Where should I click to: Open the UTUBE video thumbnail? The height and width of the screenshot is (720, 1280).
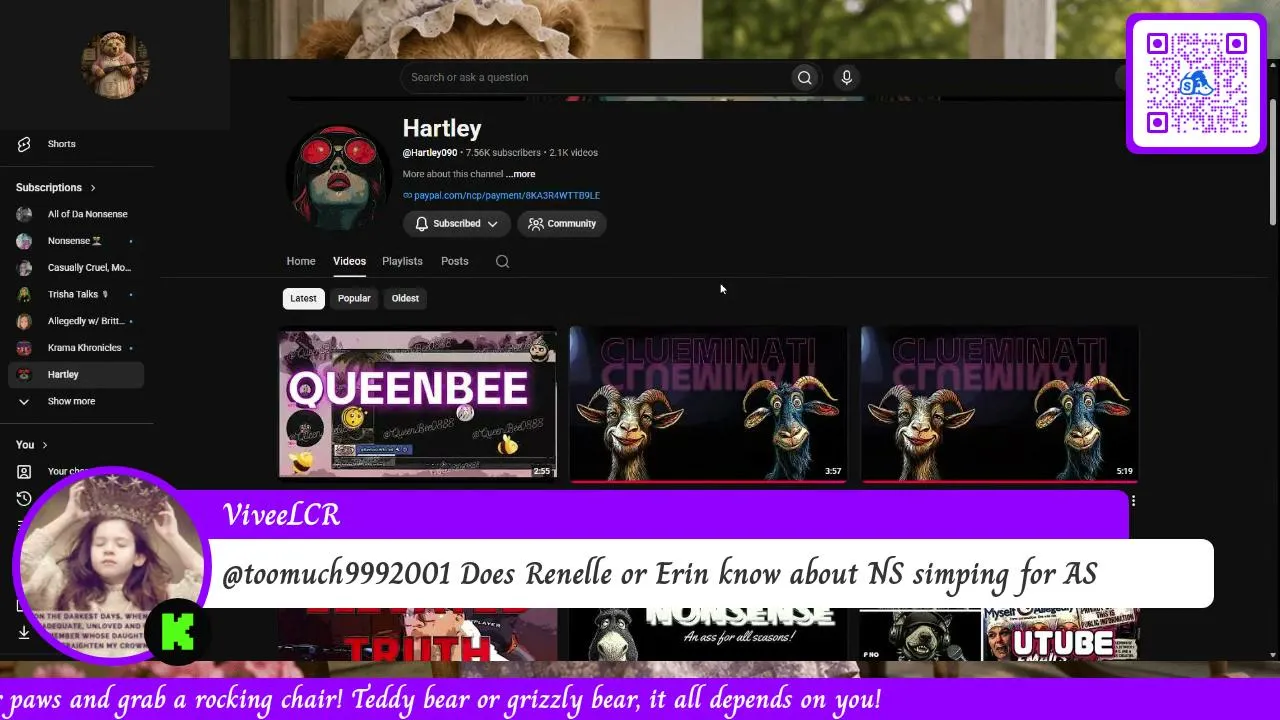click(1000, 634)
